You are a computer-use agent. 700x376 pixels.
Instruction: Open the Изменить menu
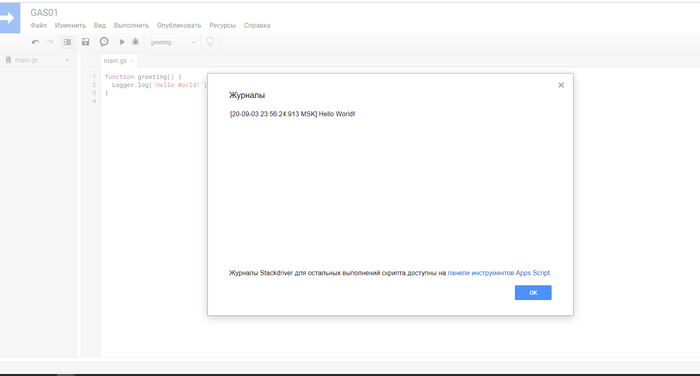pos(70,25)
